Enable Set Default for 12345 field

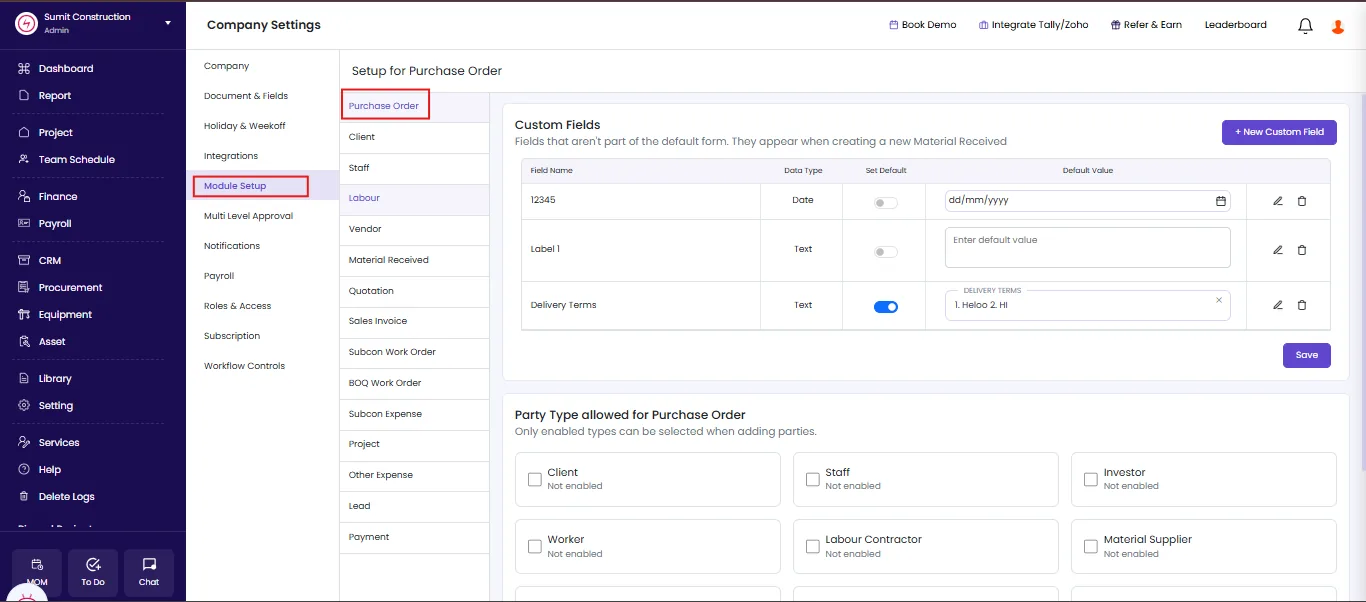[885, 203]
